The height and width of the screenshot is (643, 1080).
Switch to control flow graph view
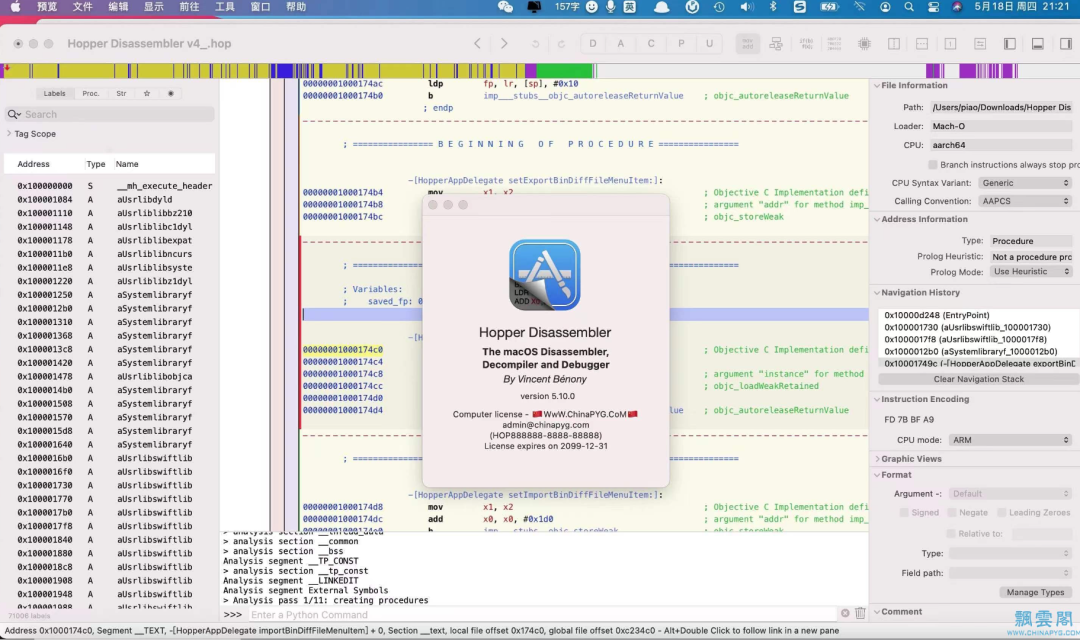[x=776, y=43]
